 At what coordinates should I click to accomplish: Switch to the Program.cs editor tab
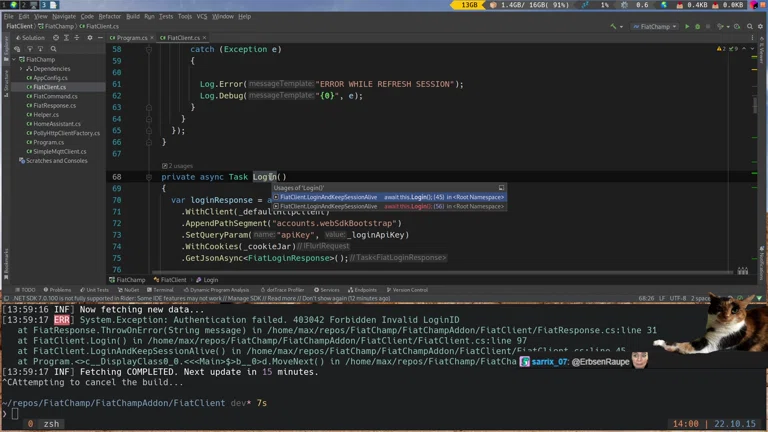click(131, 38)
